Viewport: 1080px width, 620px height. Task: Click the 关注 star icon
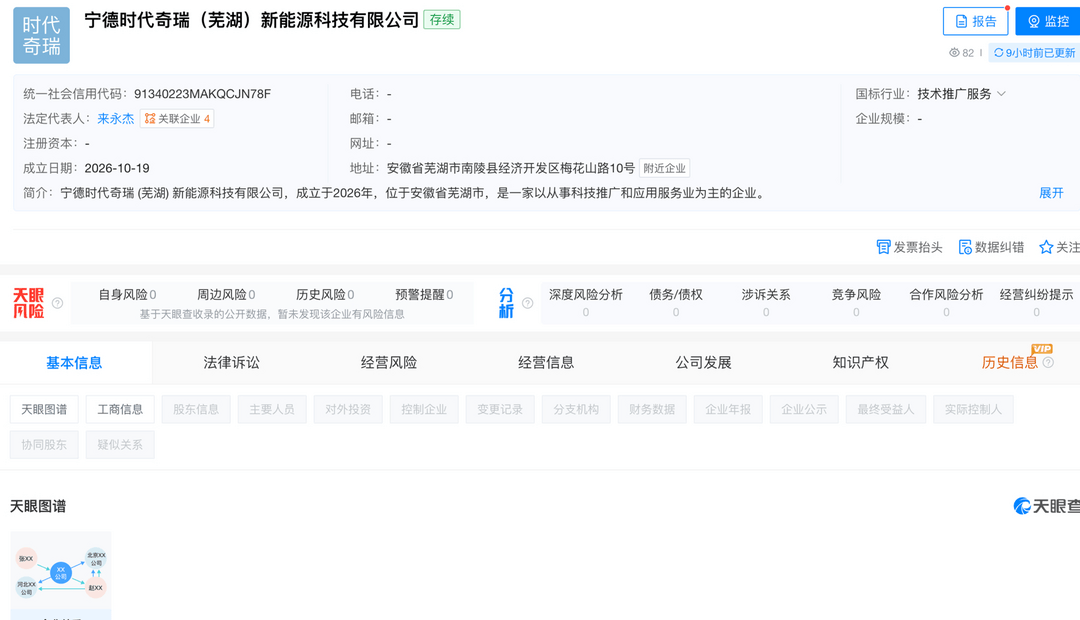1046,247
